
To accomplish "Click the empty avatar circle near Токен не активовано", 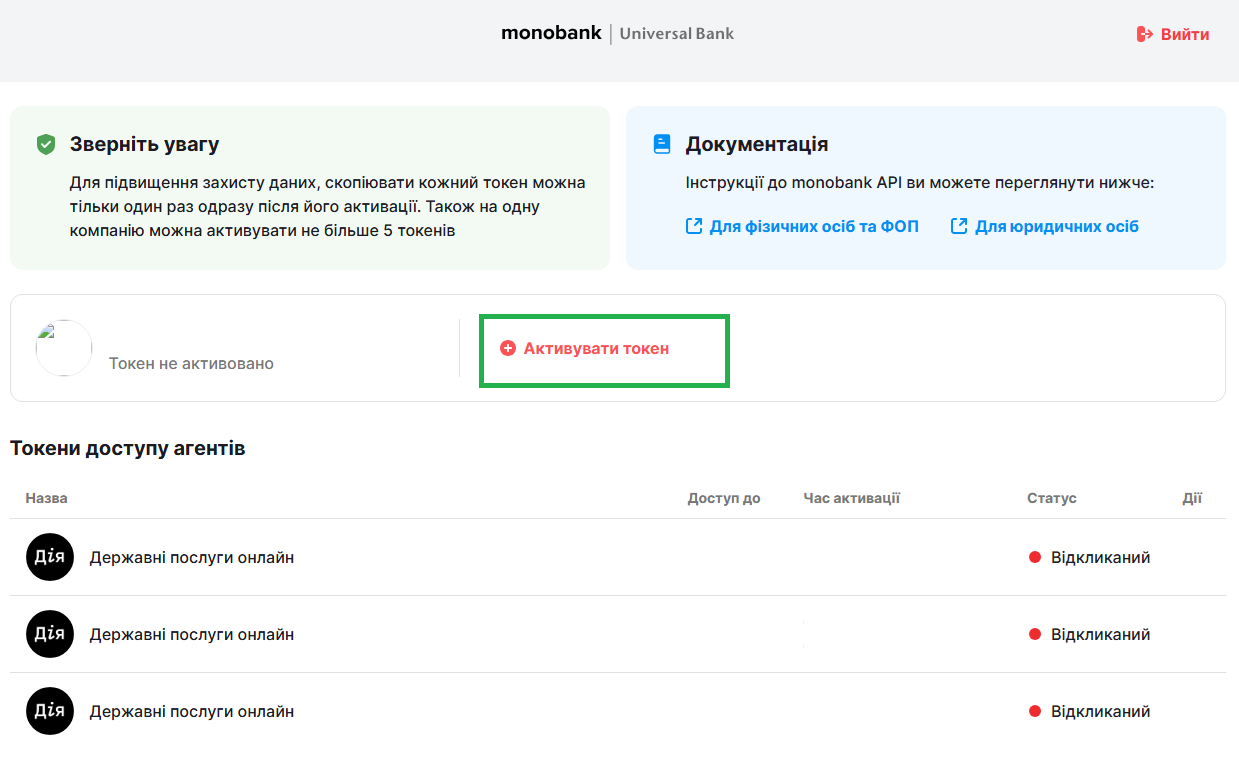I will coord(63,348).
